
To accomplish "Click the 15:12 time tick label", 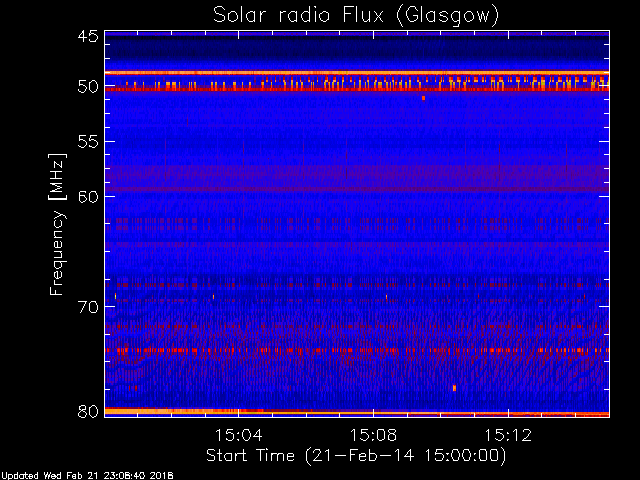I will [508, 435].
